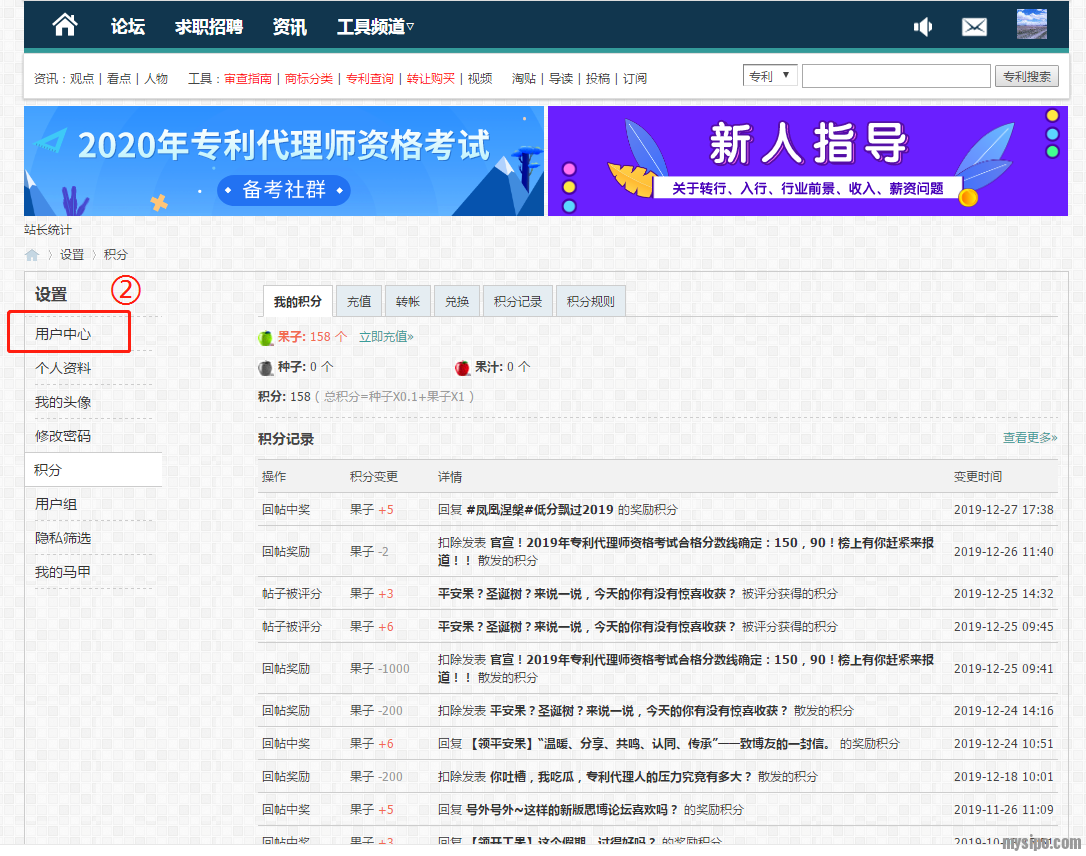
Task: Click the home icon in top navigation
Action: 65,26
